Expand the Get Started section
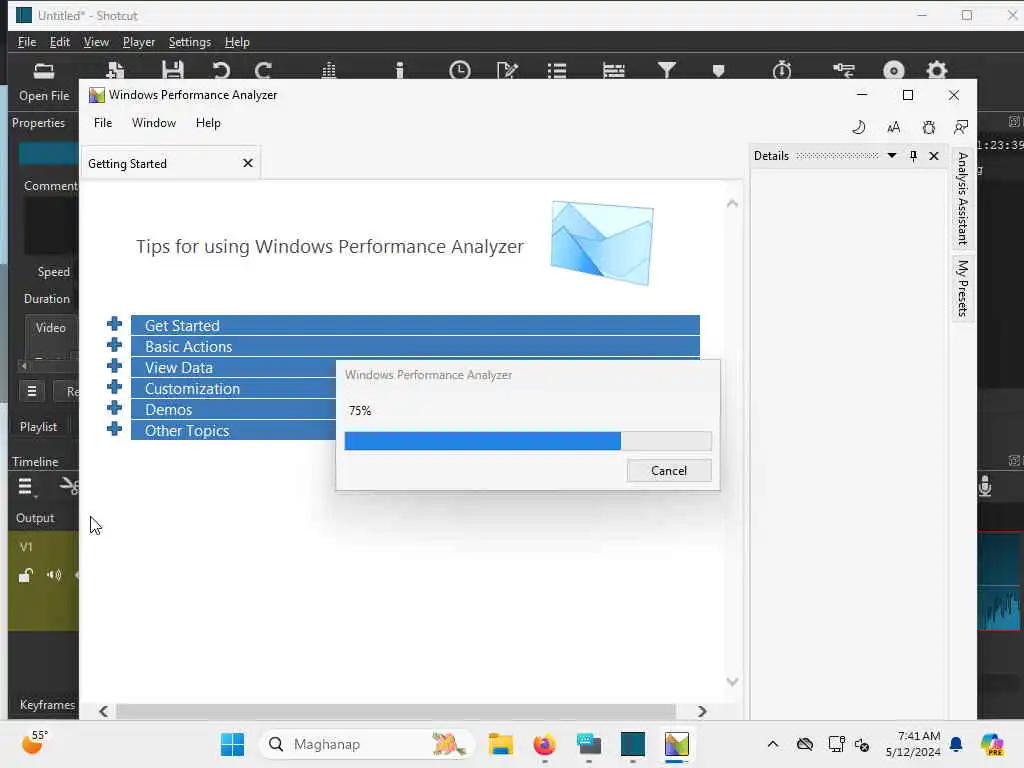 coord(114,324)
